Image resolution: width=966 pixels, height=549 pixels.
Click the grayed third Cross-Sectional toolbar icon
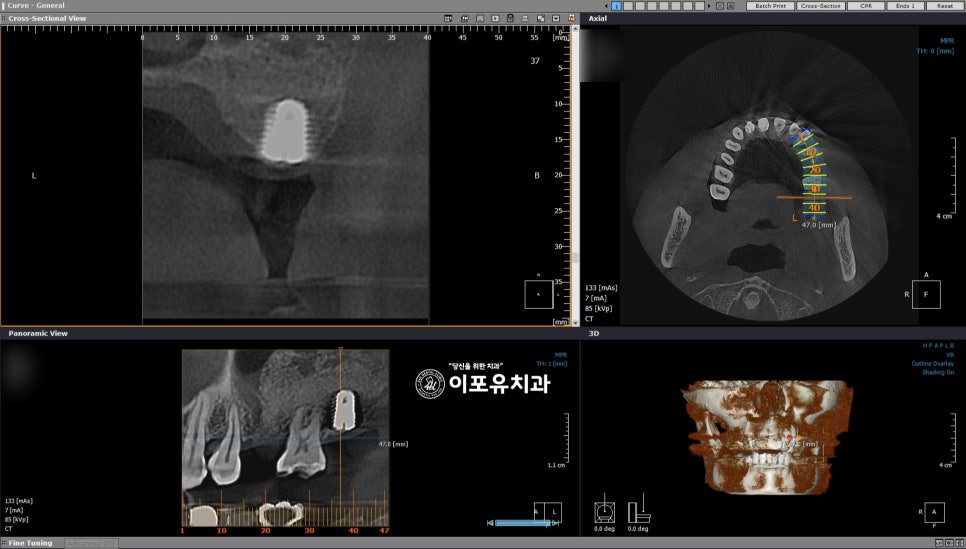pyautogui.click(x=480, y=18)
